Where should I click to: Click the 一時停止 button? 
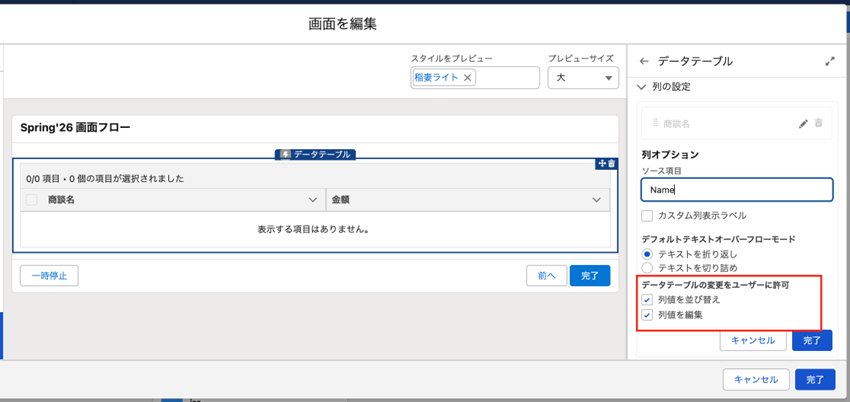tap(49, 276)
